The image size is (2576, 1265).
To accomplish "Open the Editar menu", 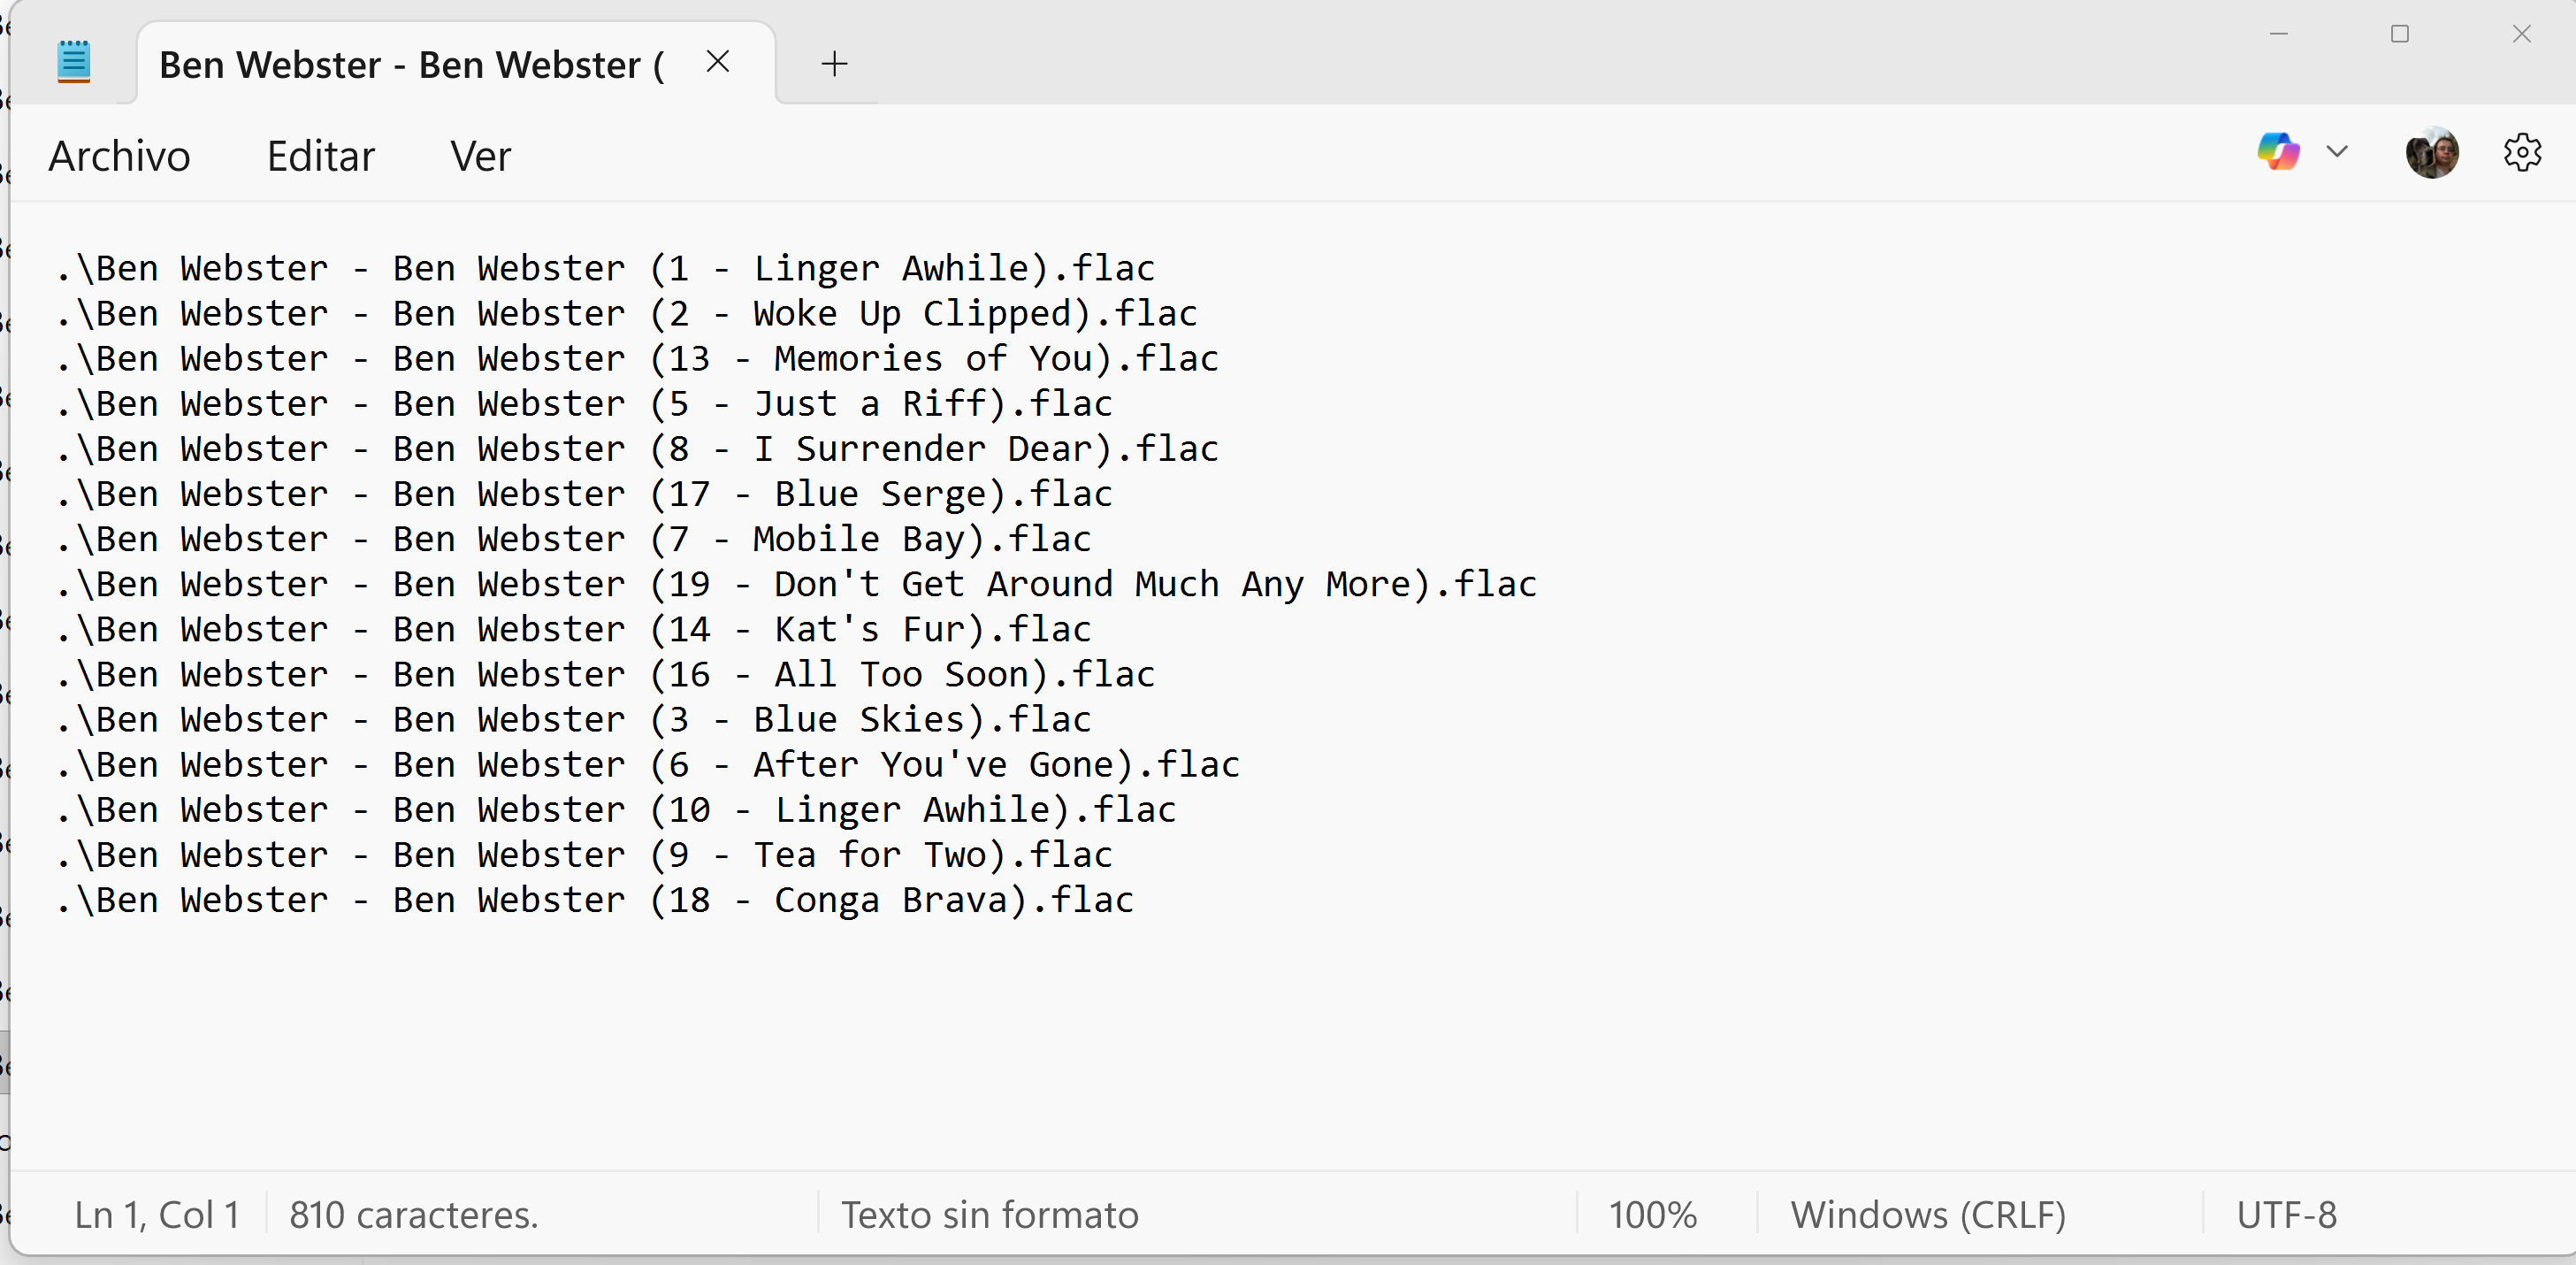I will pos(320,156).
